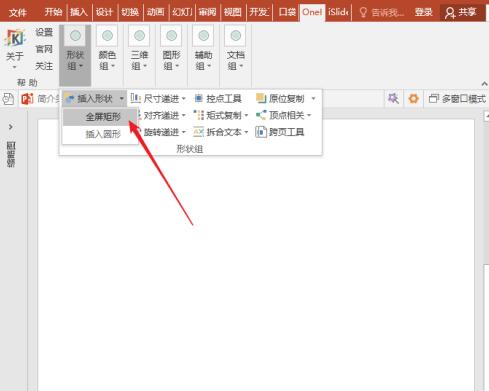This screenshot has height=391, width=489.
Task: Click the 登录 sign in button
Action: pyautogui.click(x=424, y=12)
